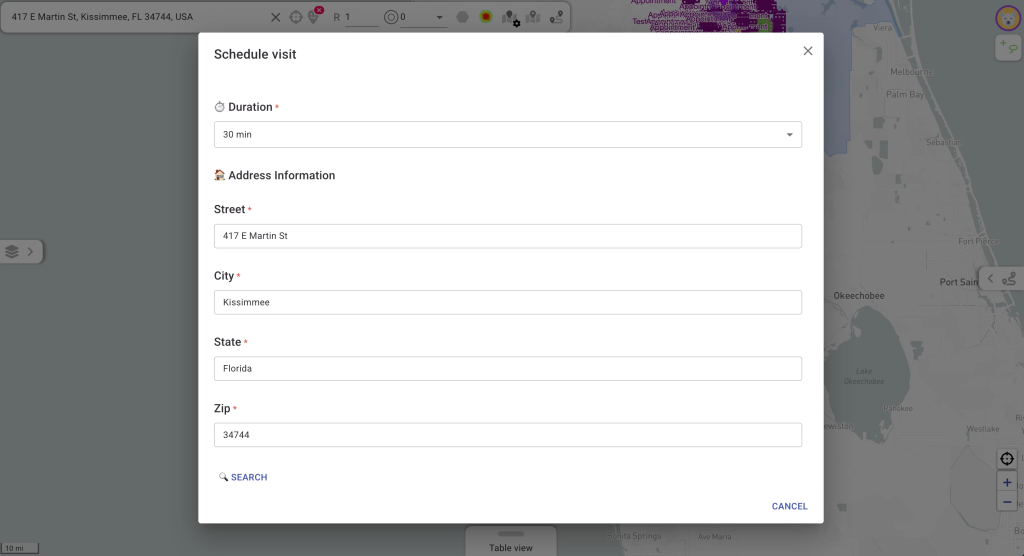The height and width of the screenshot is (556, 1024).
Task: Click the City field containing Kissimmee
Action: pyautogui.click(x=507, y=302)
